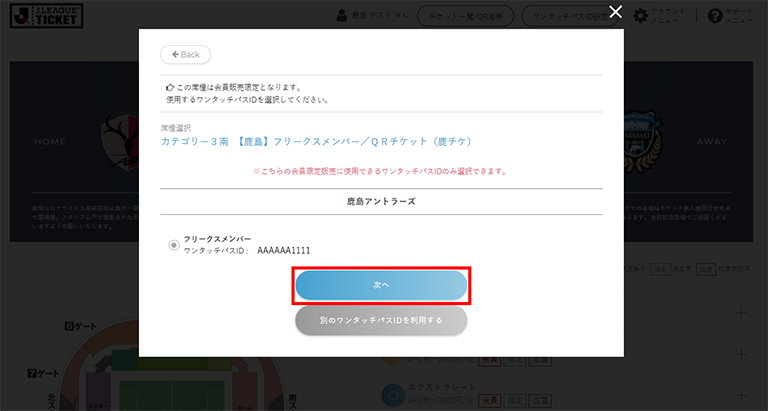Expand the エクストラシート row plus icon

pyautogui.click(x=742, y=395)
